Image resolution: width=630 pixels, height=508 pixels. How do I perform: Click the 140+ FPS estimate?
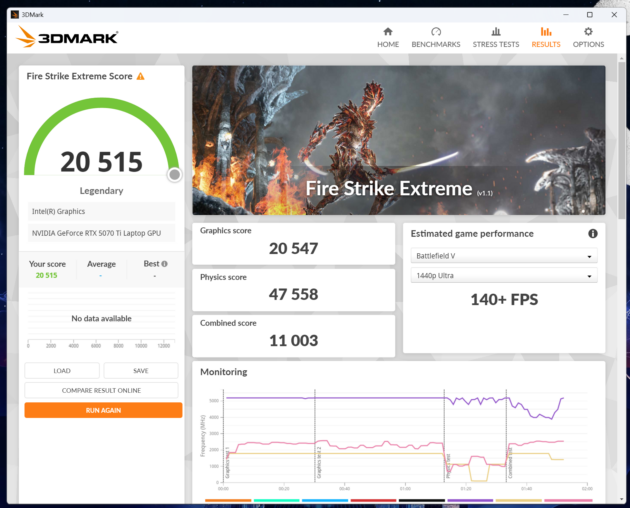[504, 299]
